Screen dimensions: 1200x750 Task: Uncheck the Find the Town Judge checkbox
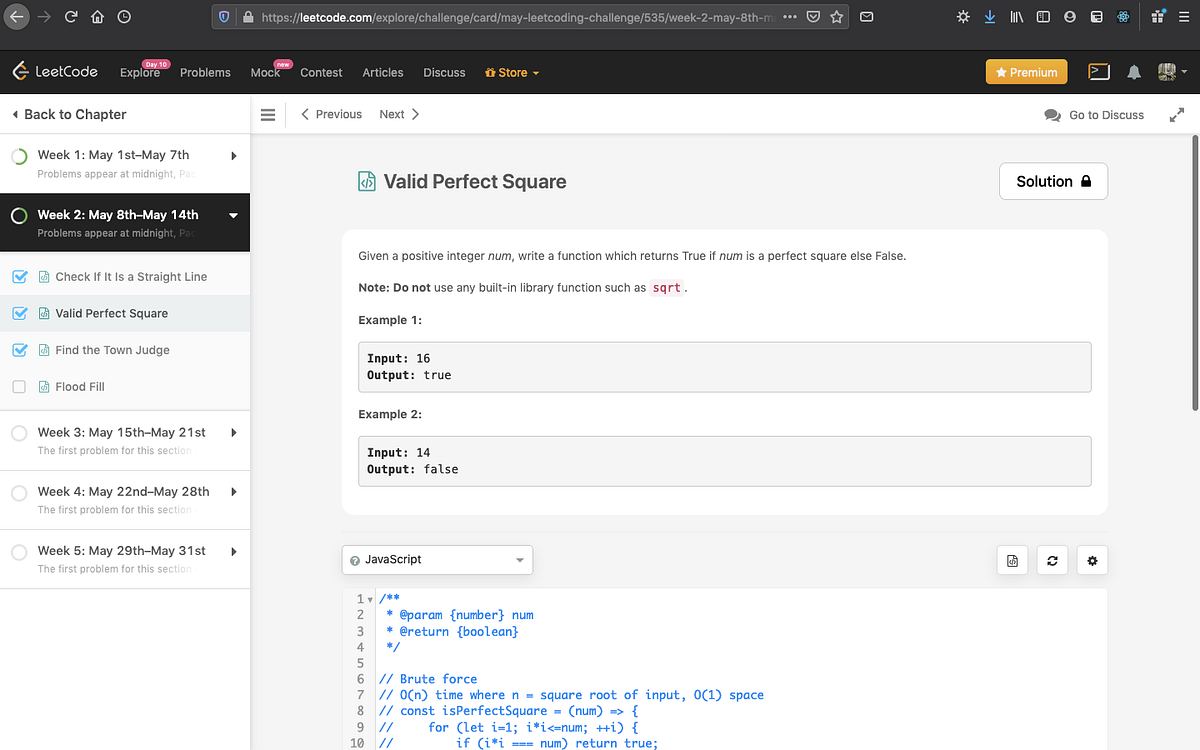point(19,350)
